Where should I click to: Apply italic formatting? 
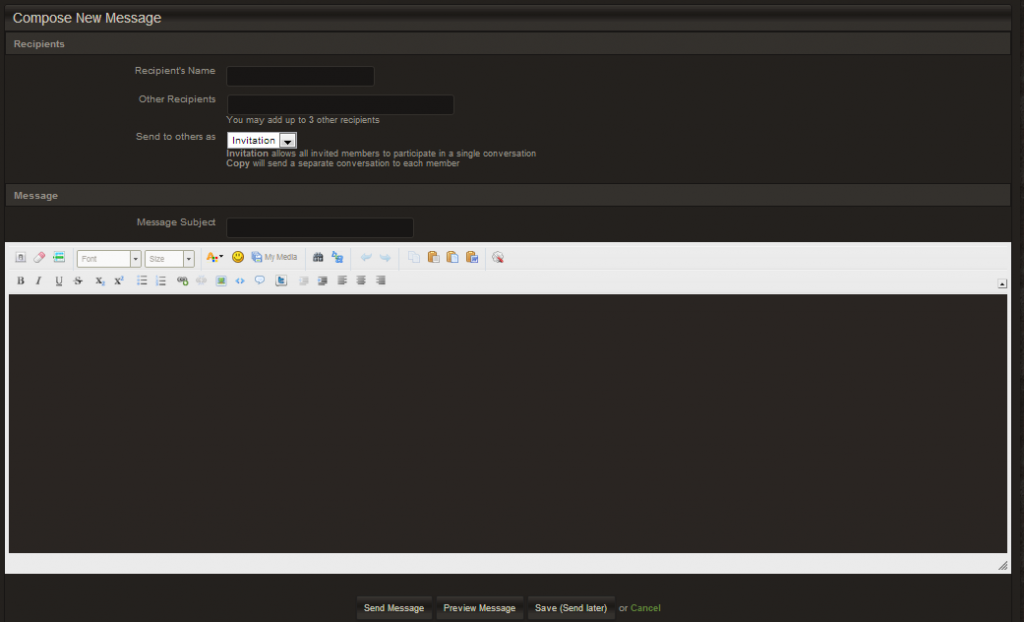[x=39, y=281]
